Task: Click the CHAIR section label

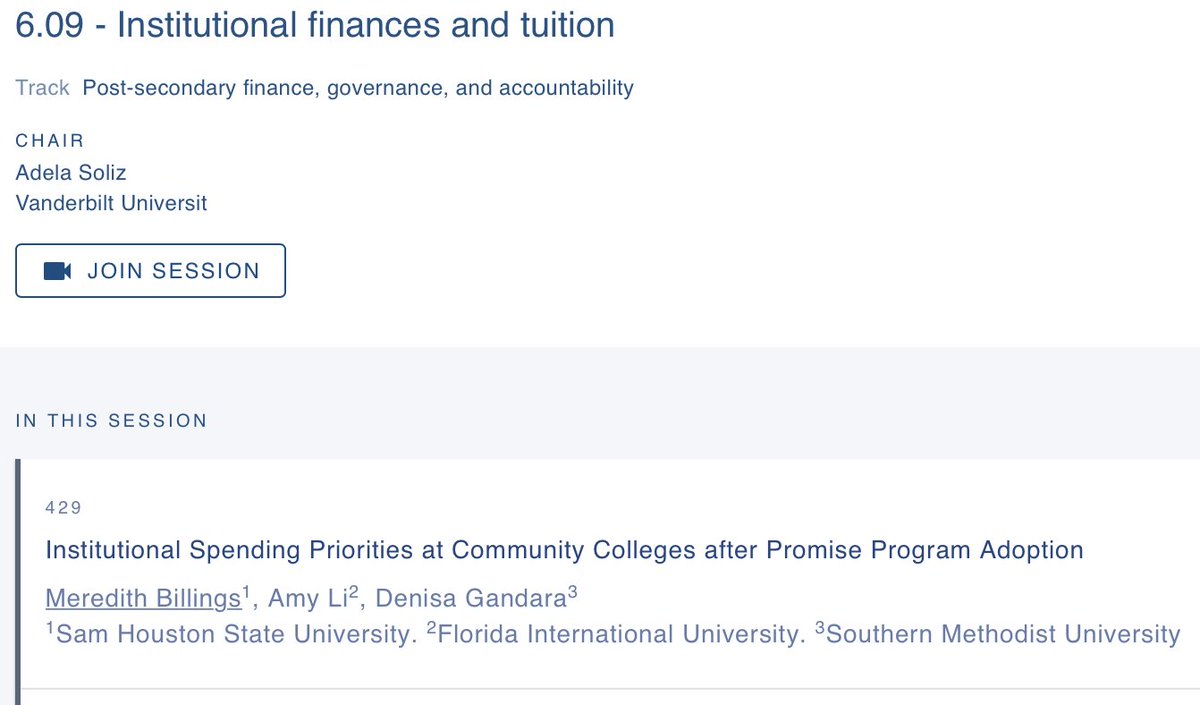Action: (50, 141)
